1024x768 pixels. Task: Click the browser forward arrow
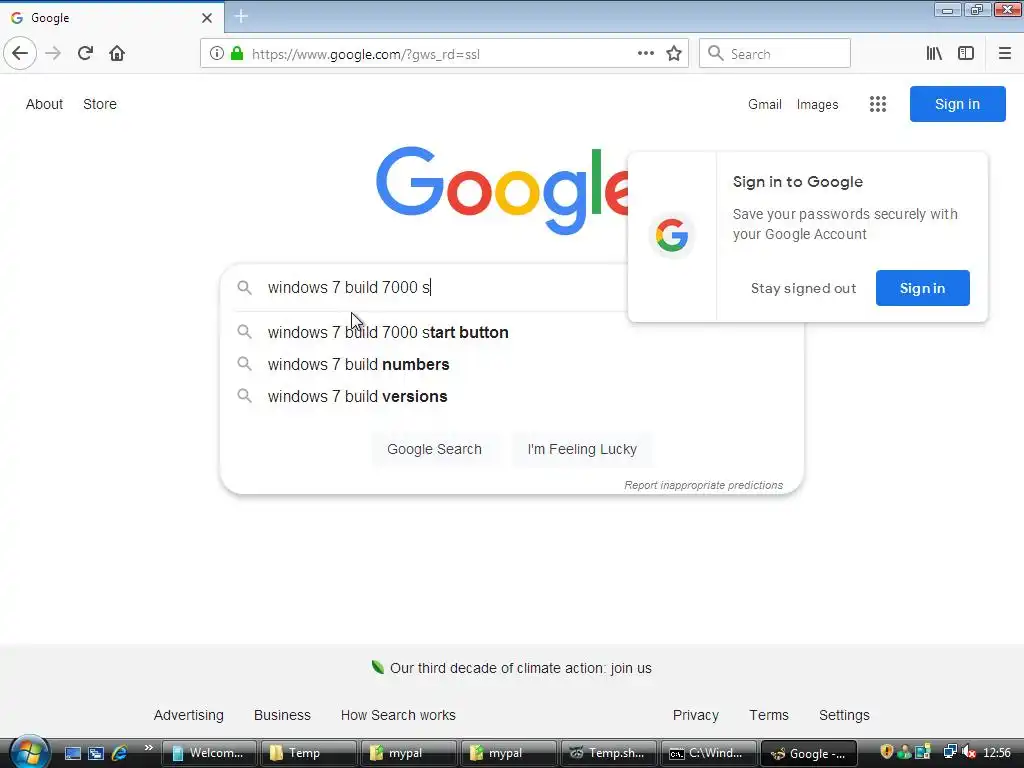pyautogui.click(x=53, y=54)
